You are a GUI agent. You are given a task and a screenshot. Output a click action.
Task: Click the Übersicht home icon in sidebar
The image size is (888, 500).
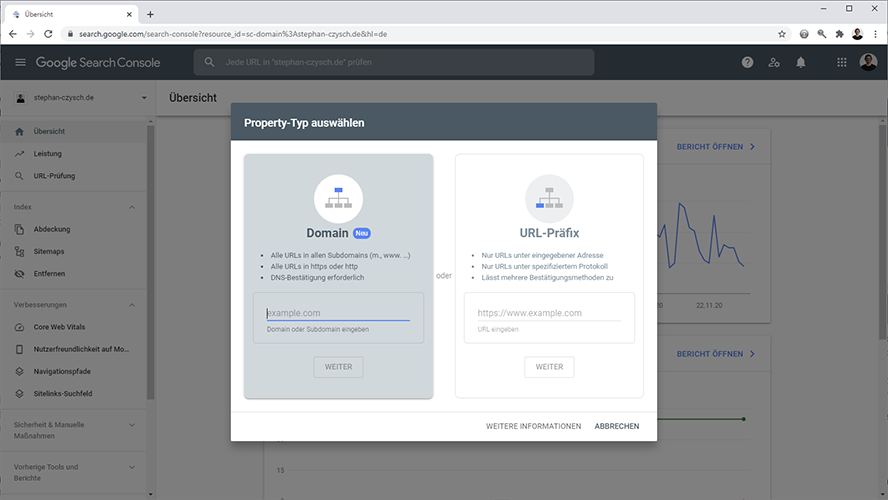19,131
